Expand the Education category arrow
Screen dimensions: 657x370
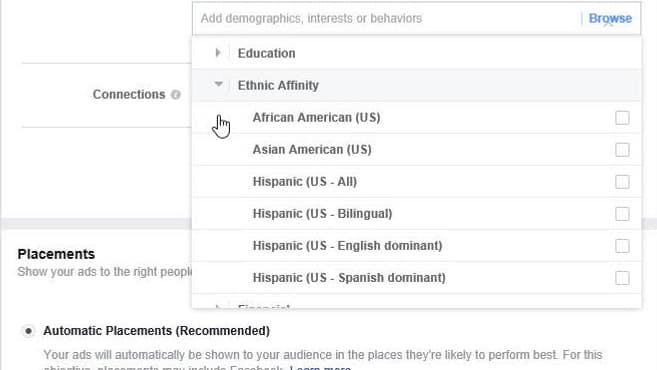pyautogui.click(x=218, y=53)
